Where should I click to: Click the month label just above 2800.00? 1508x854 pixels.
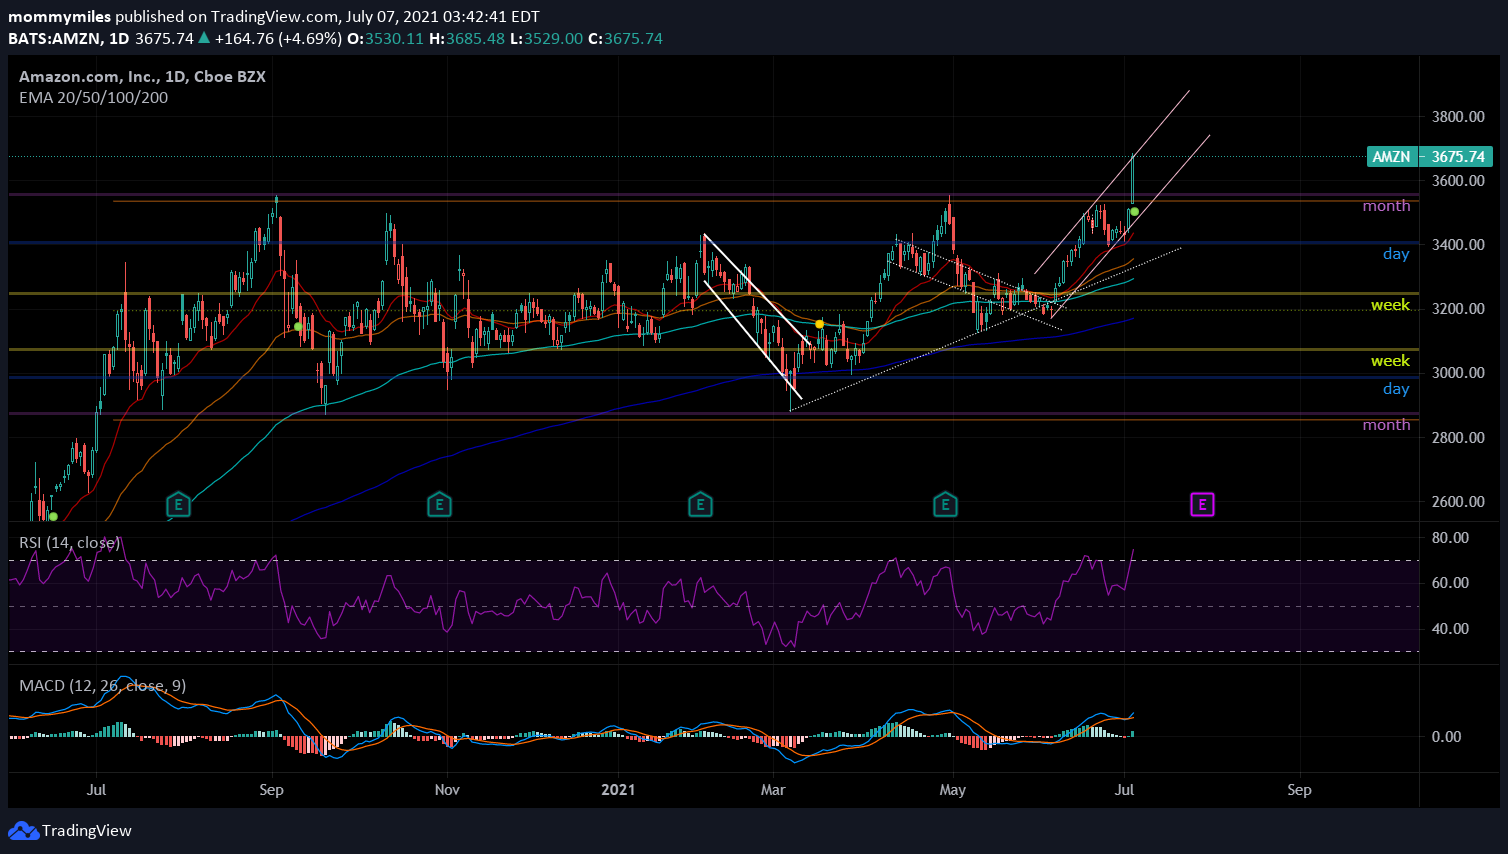(x=1386, y=425)
